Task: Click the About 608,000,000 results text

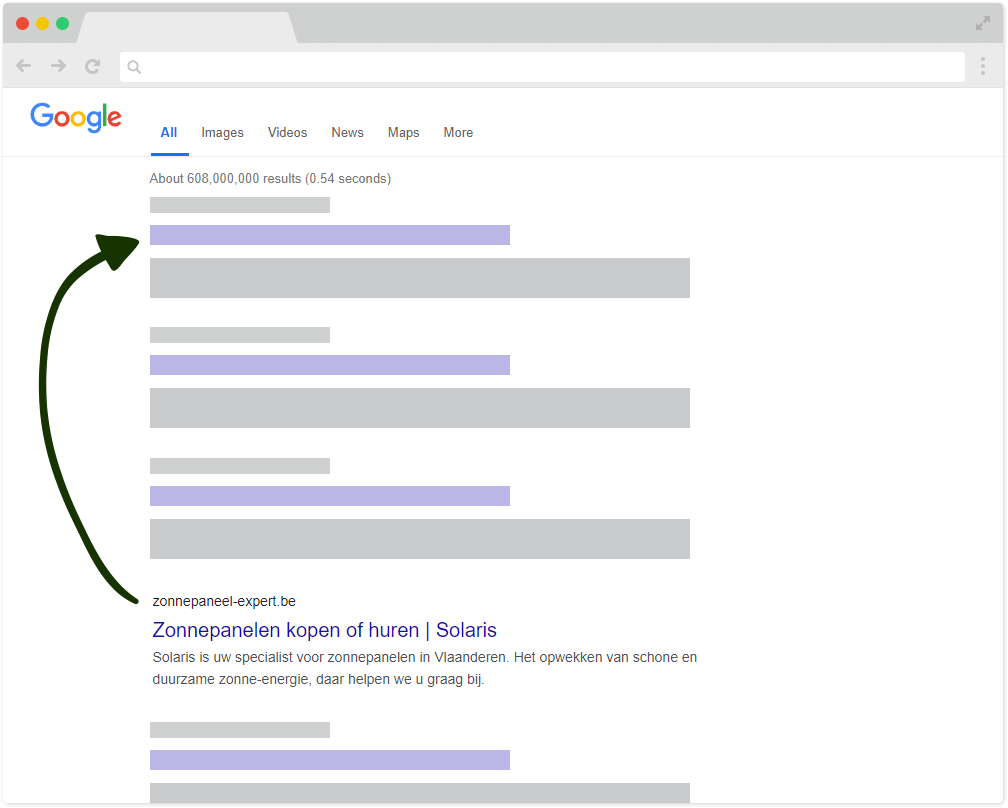Action: point(270,178)
